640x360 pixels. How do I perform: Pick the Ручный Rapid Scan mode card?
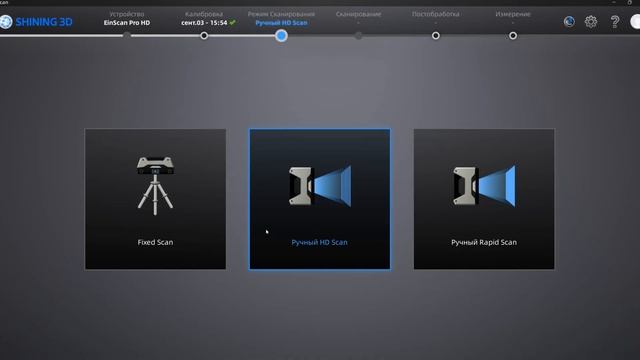(x=484, y=199)
